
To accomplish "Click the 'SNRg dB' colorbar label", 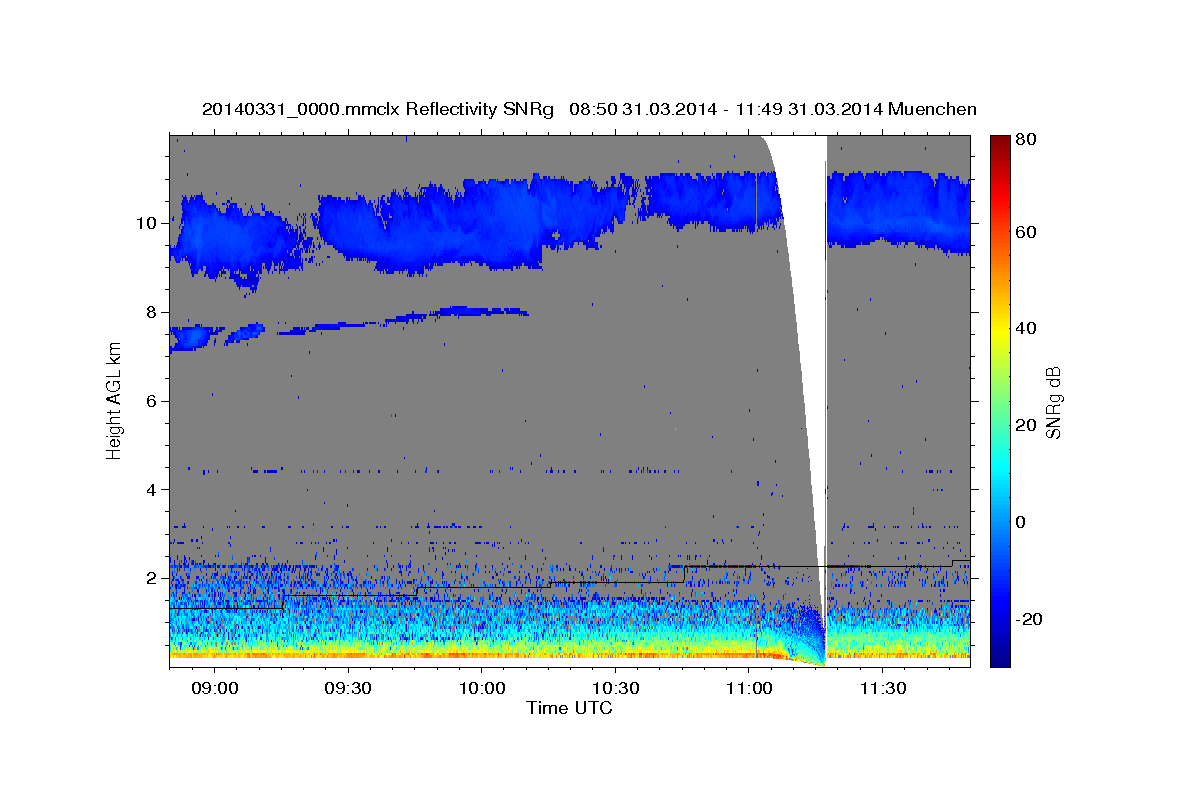I will click(x=1052, y=401).
